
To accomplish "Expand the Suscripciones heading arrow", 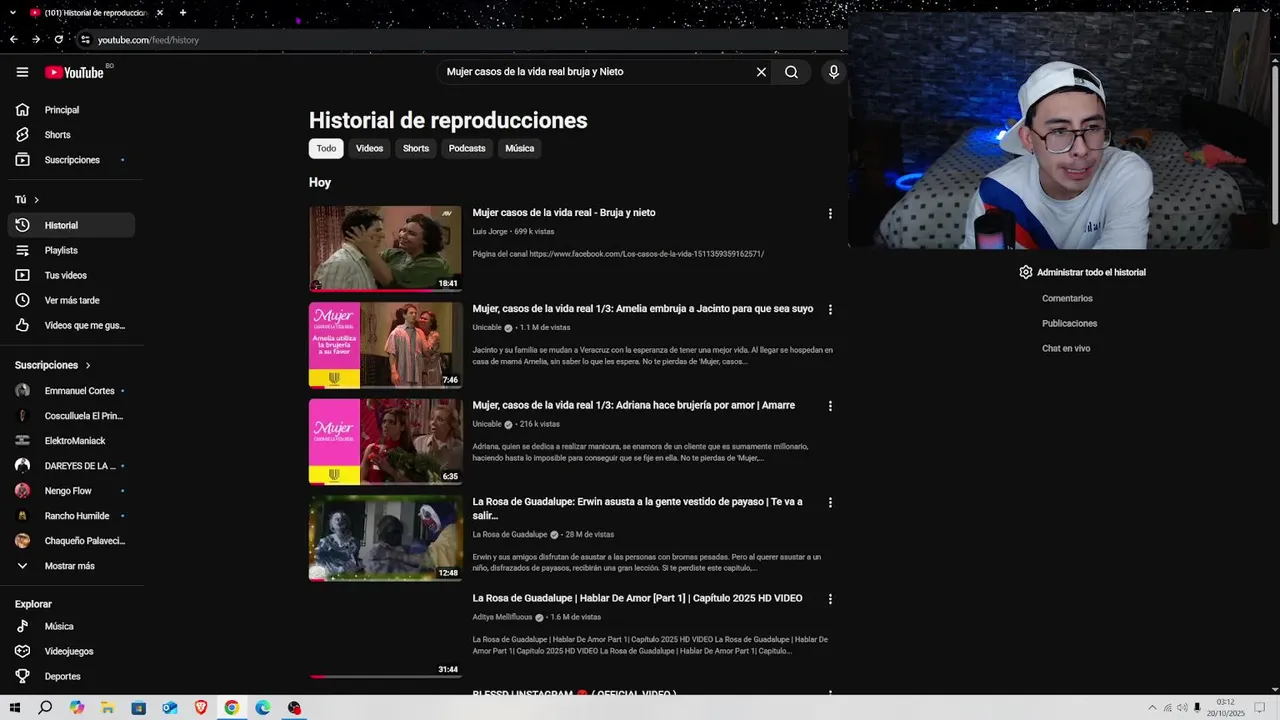I will click(88, 366).
